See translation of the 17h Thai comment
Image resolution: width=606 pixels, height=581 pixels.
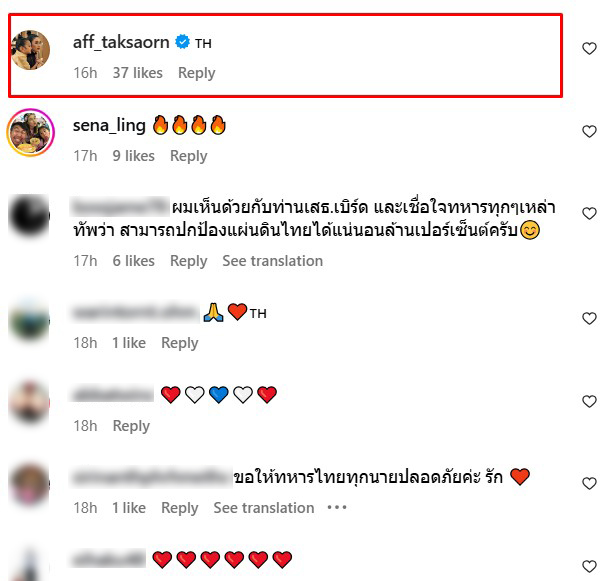coord(272,261)
